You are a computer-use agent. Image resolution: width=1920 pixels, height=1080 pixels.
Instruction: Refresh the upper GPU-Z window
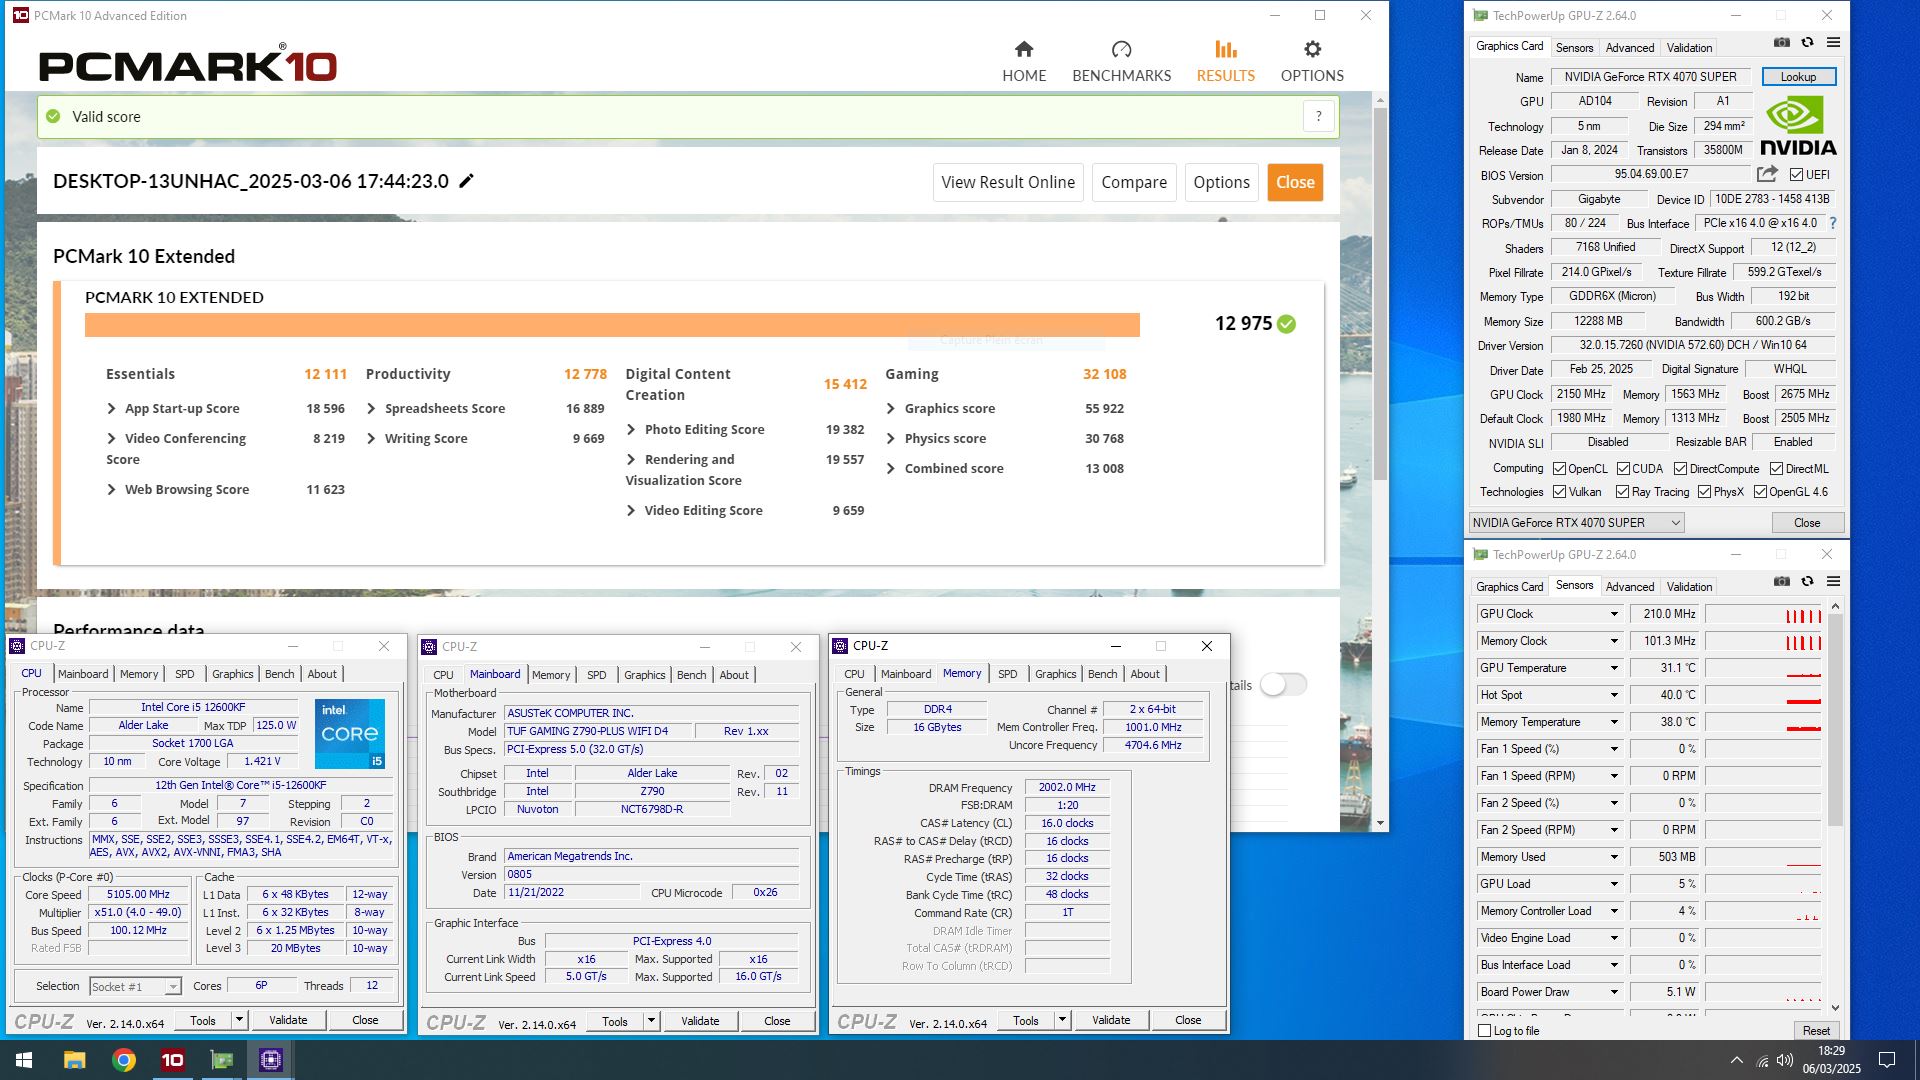1807,42
